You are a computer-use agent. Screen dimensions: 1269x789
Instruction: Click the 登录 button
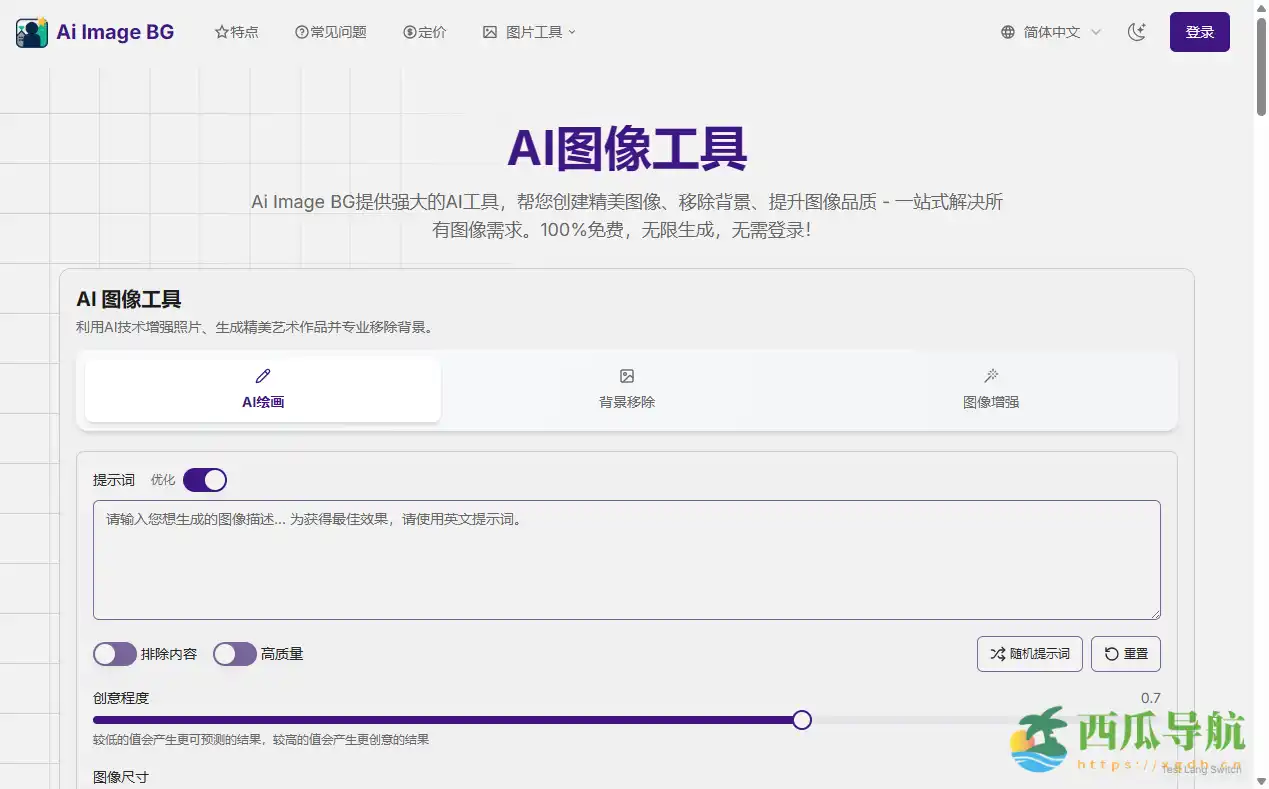[1199, 31]
